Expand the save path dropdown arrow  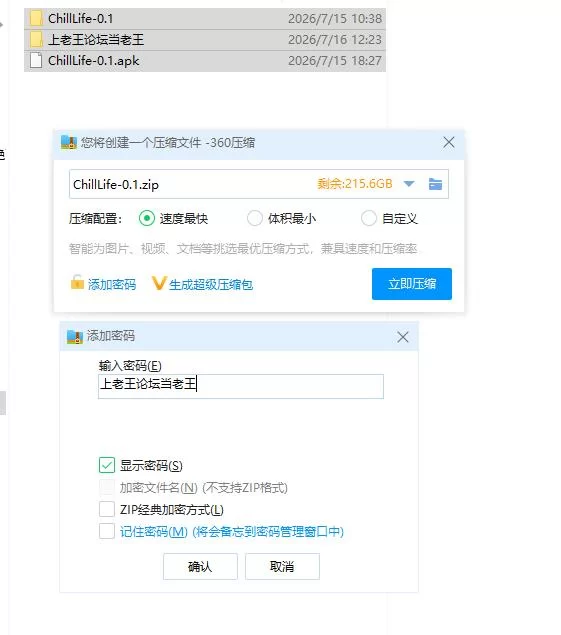[409, 184]
